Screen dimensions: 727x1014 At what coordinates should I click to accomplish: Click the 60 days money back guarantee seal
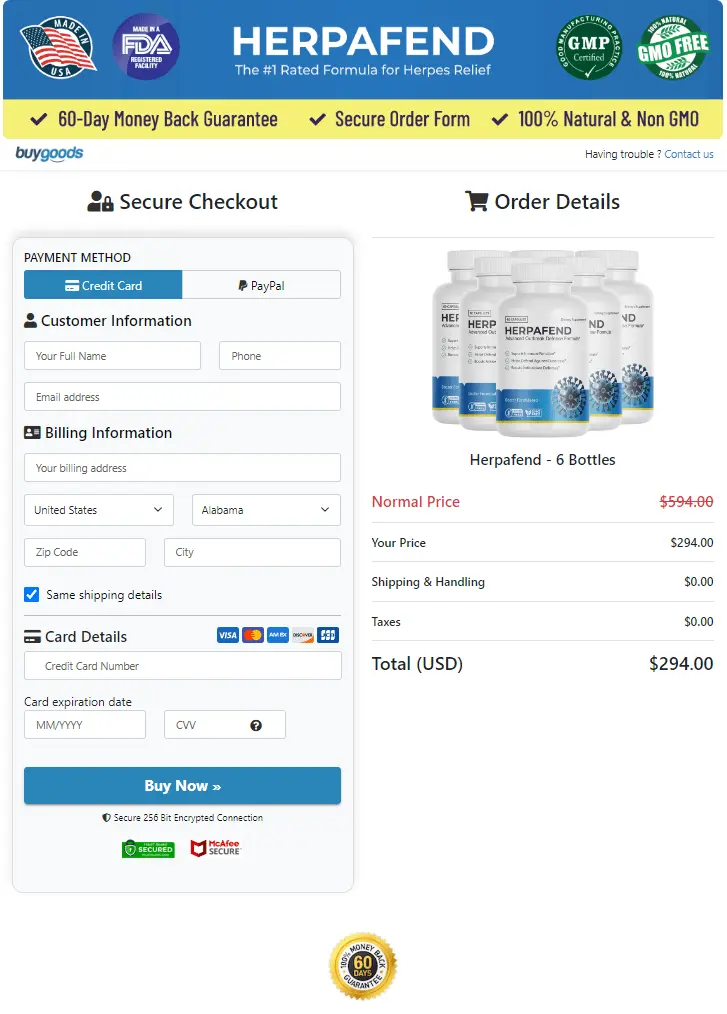pos(363,966)
